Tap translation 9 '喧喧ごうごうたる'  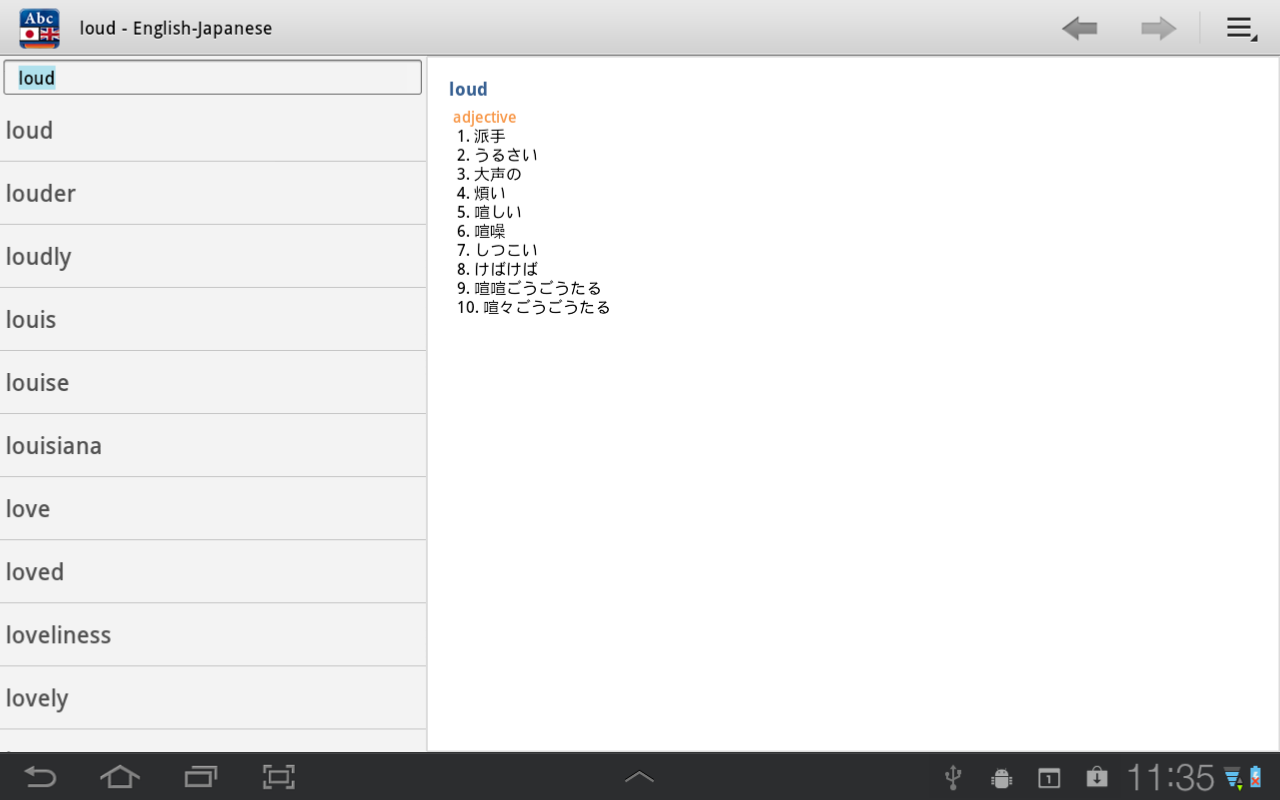tap(538, 288)
